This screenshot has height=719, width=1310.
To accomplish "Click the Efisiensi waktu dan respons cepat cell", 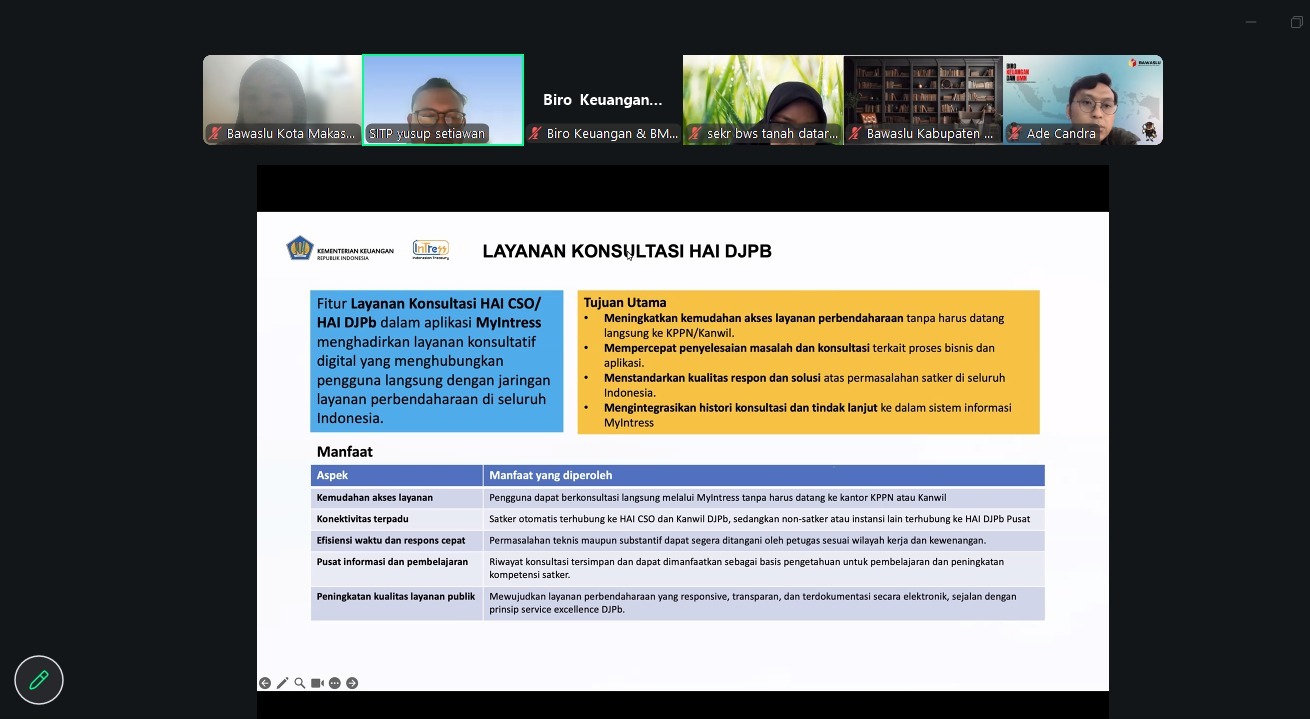I will [397, 541].
